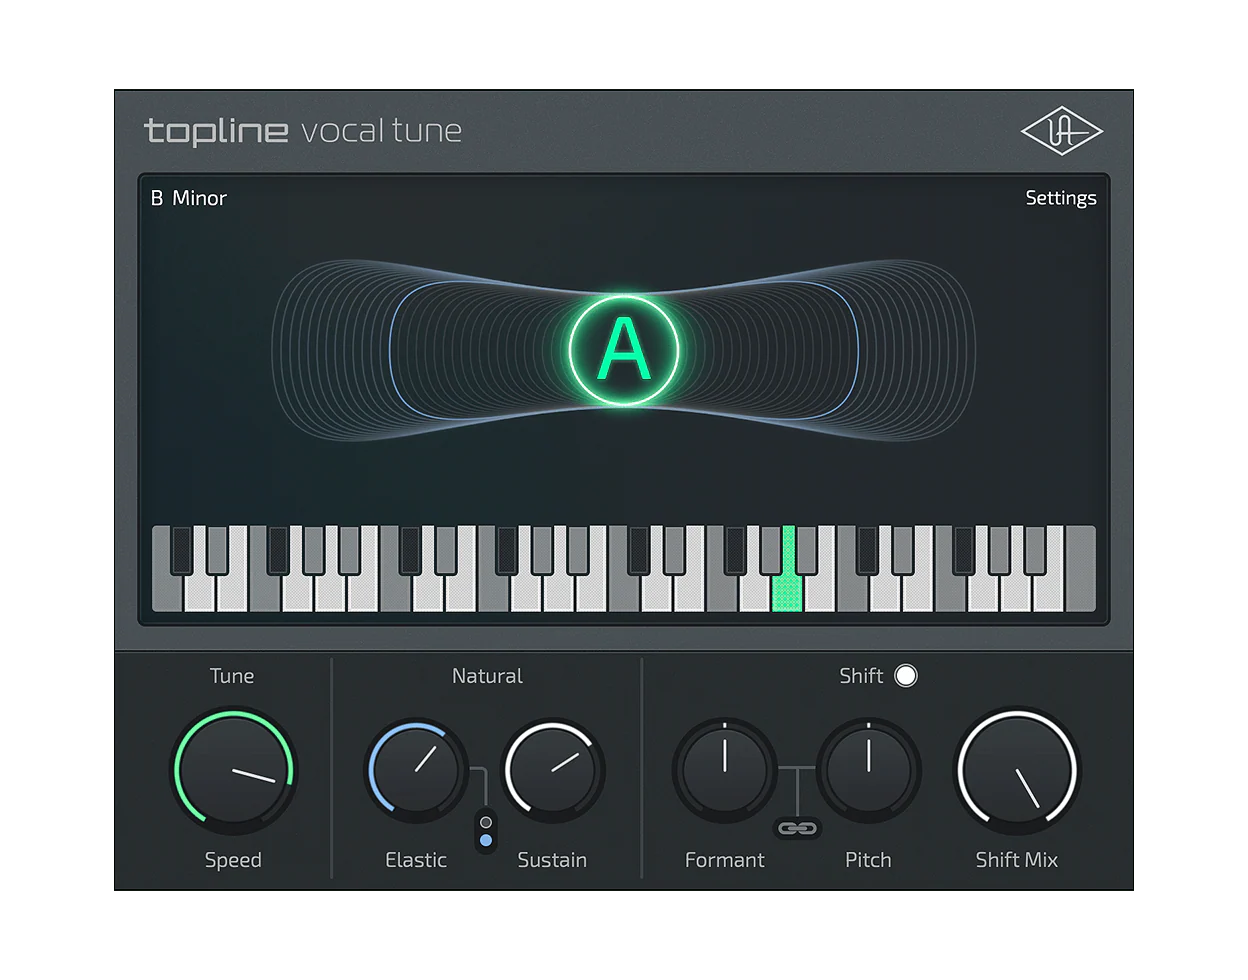Image resolution: width=1248 pixels, height=980 pixels.
Task: Toggle the Shift on/off button
Action: point(906,676)
